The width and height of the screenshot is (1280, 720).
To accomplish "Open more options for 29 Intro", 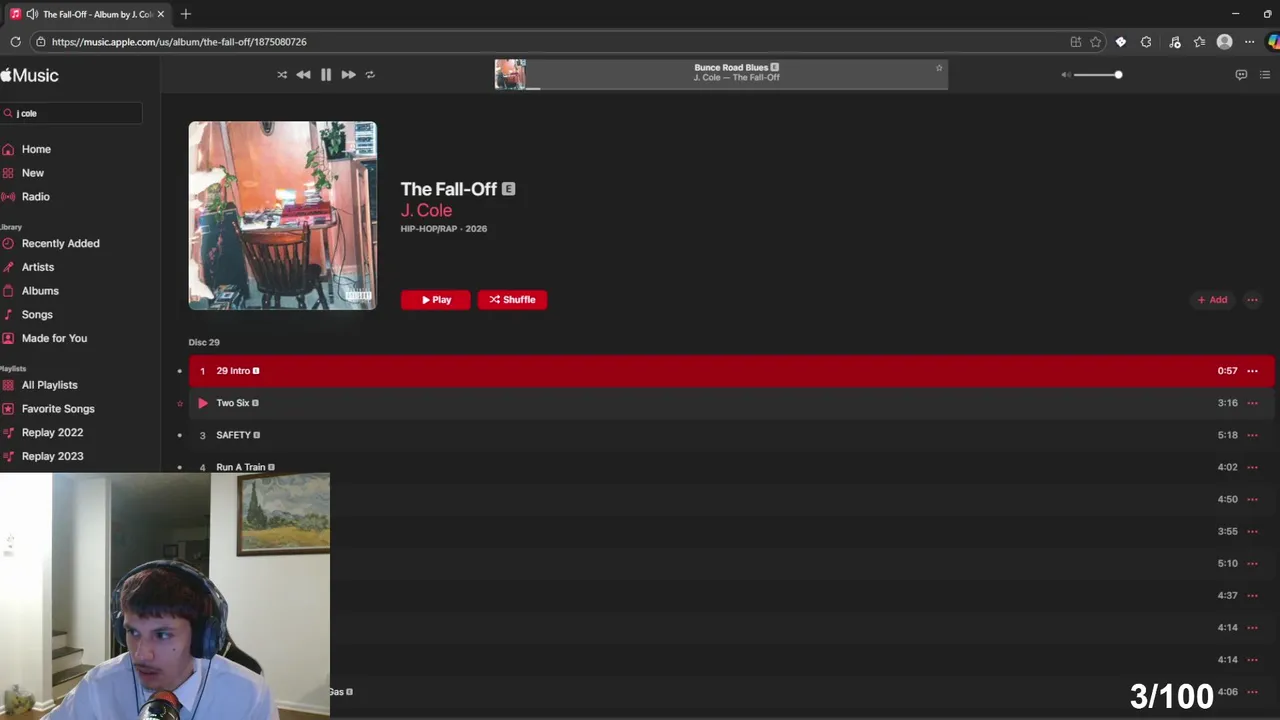I will pyautogui.click(x=1252, y=371).
